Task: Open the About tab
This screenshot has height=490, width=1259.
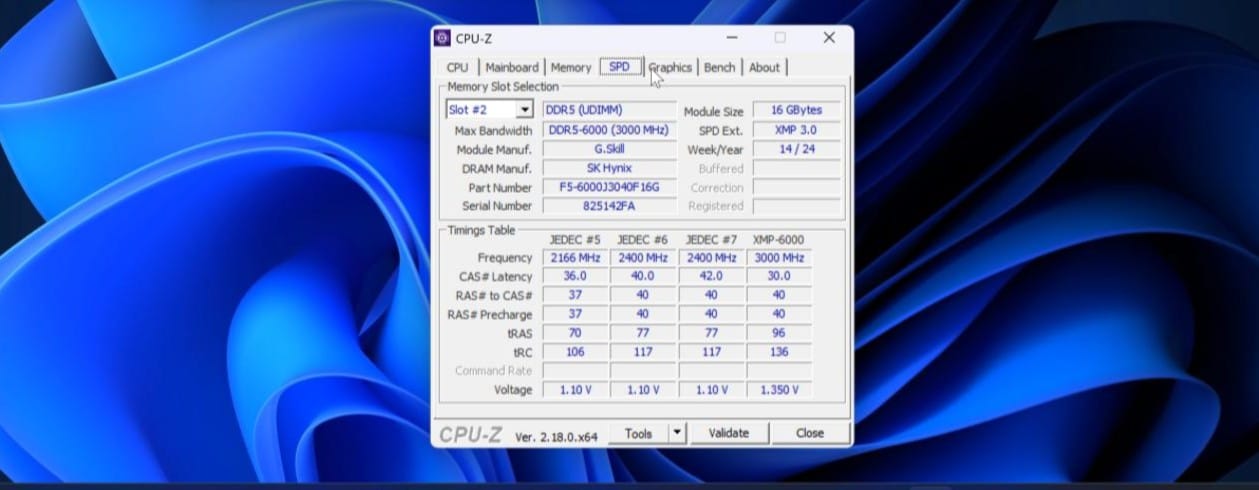Action: click(x=764, y=67)
